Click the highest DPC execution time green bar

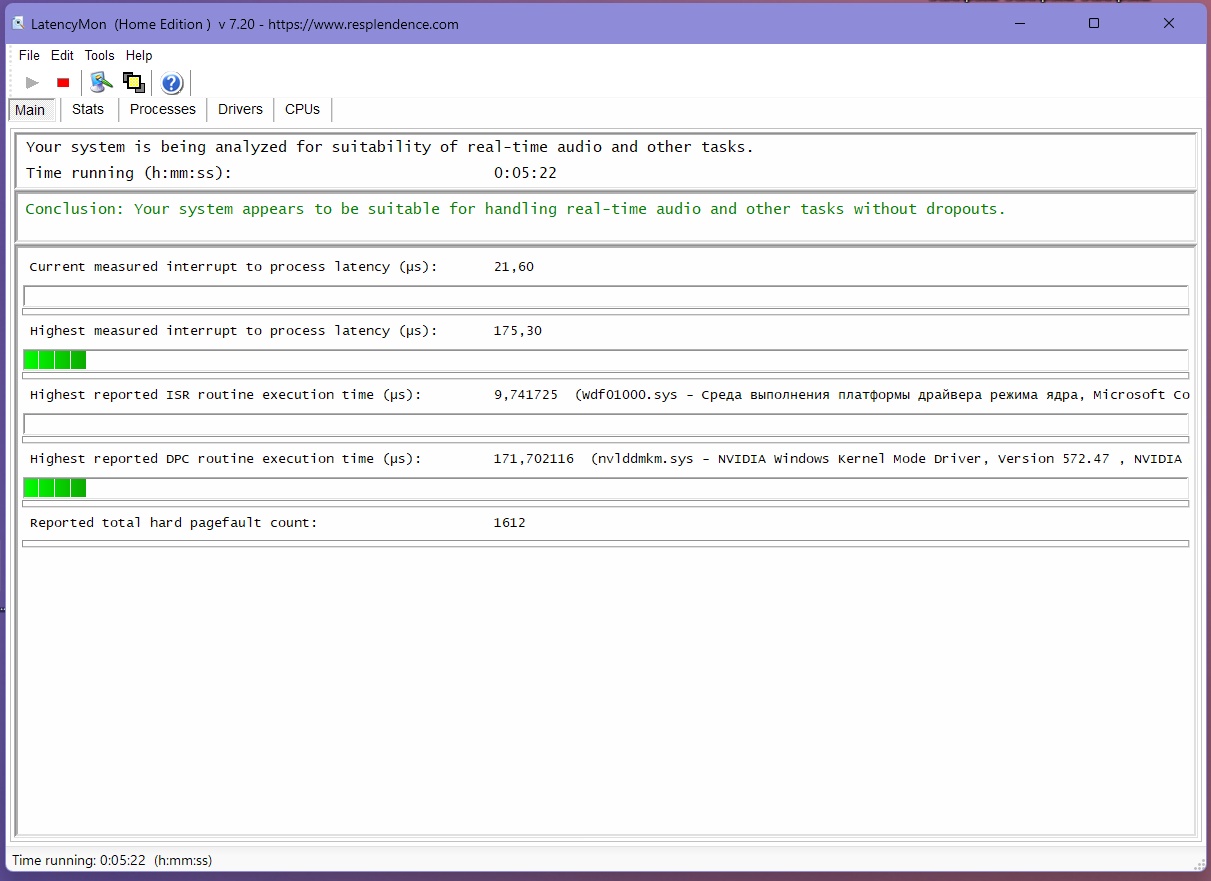point(606,488)
